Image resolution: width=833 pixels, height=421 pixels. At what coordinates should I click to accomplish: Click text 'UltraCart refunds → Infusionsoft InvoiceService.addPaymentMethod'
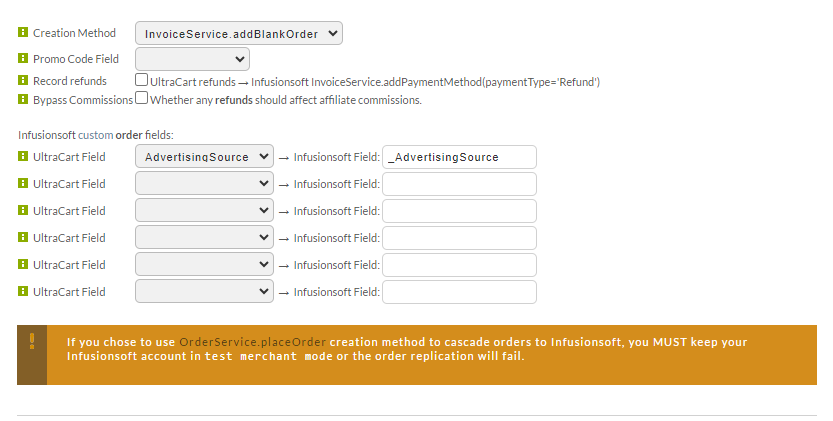point(375,82)
